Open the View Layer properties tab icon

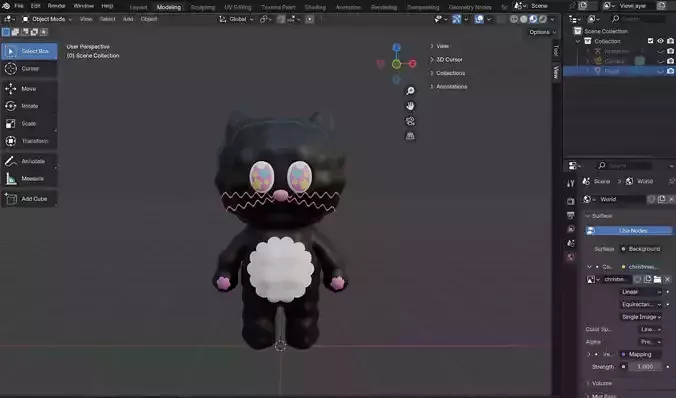pos(571,229)
